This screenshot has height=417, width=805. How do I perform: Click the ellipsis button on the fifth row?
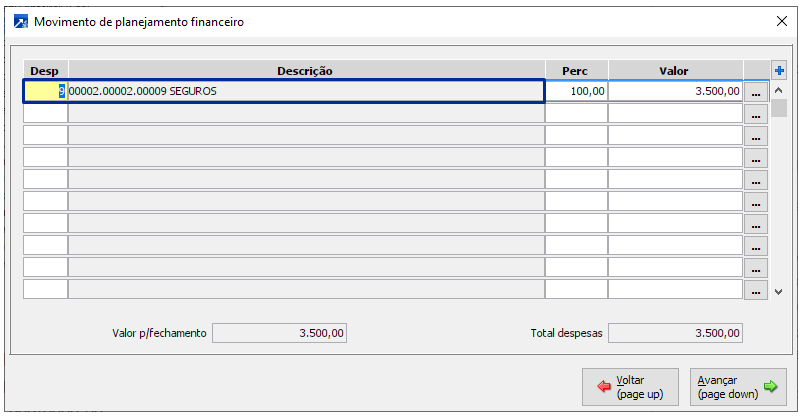756,180
